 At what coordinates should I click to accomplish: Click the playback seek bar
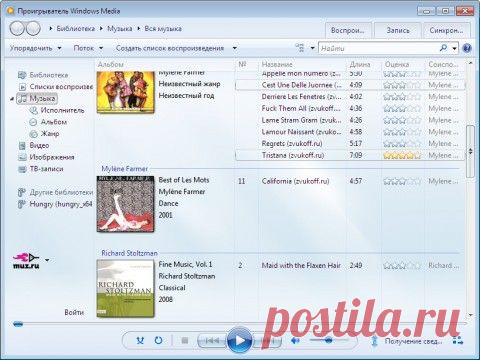point(240,323)
